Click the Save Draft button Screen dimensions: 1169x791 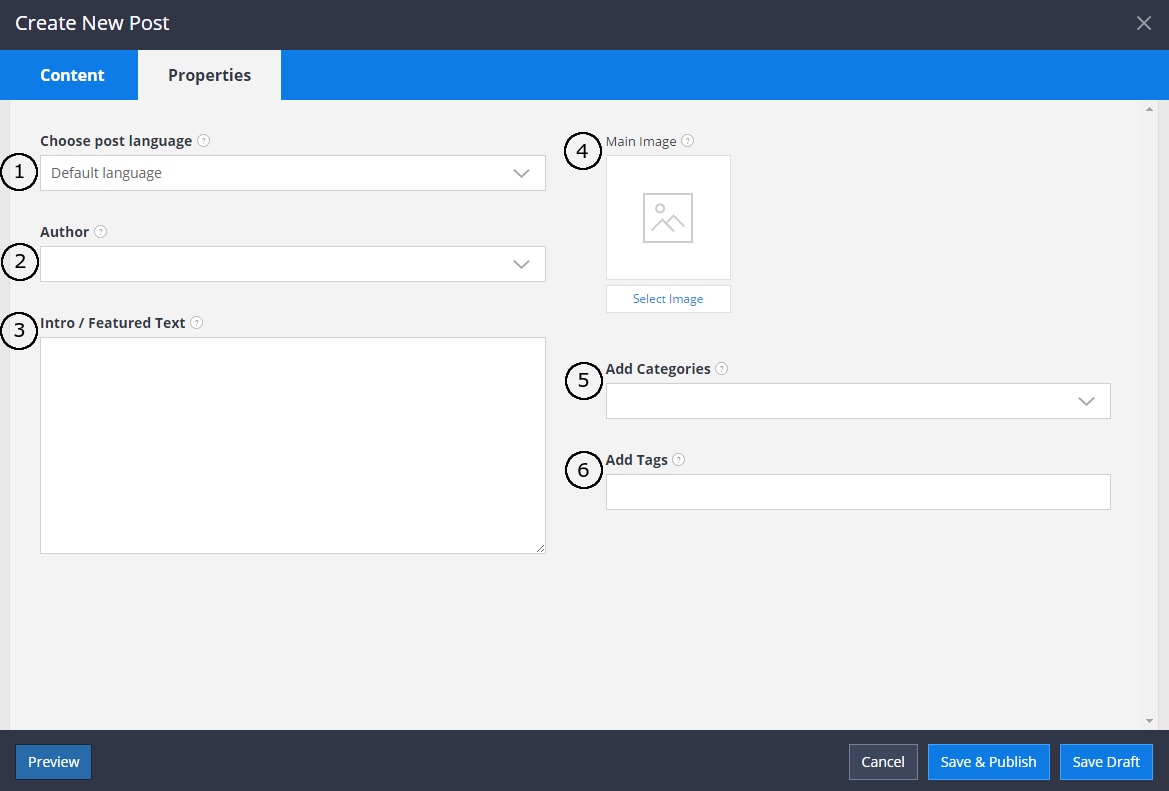coord(1106,761)
